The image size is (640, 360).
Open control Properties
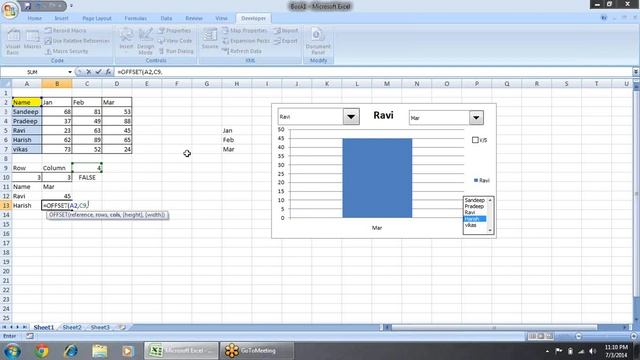click(174, 31)
